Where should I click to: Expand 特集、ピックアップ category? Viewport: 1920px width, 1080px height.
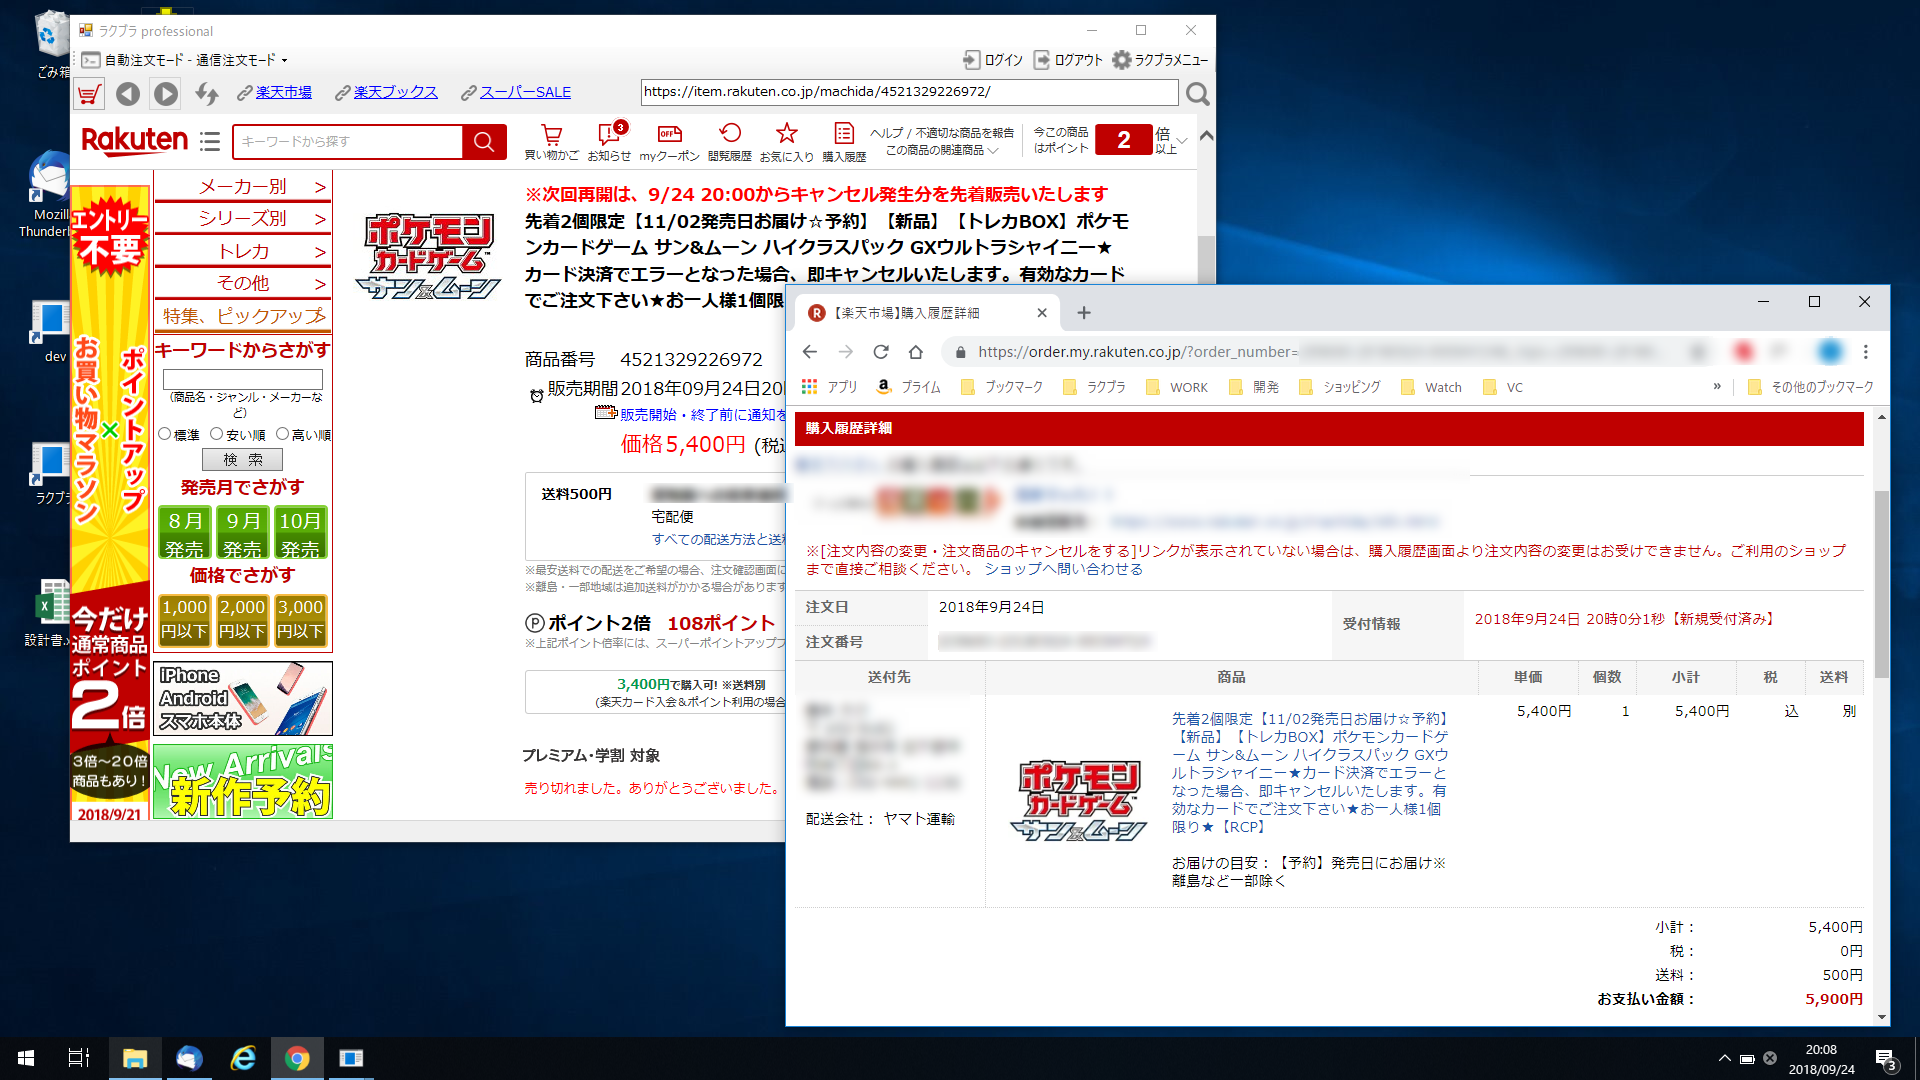coord(243,316)
